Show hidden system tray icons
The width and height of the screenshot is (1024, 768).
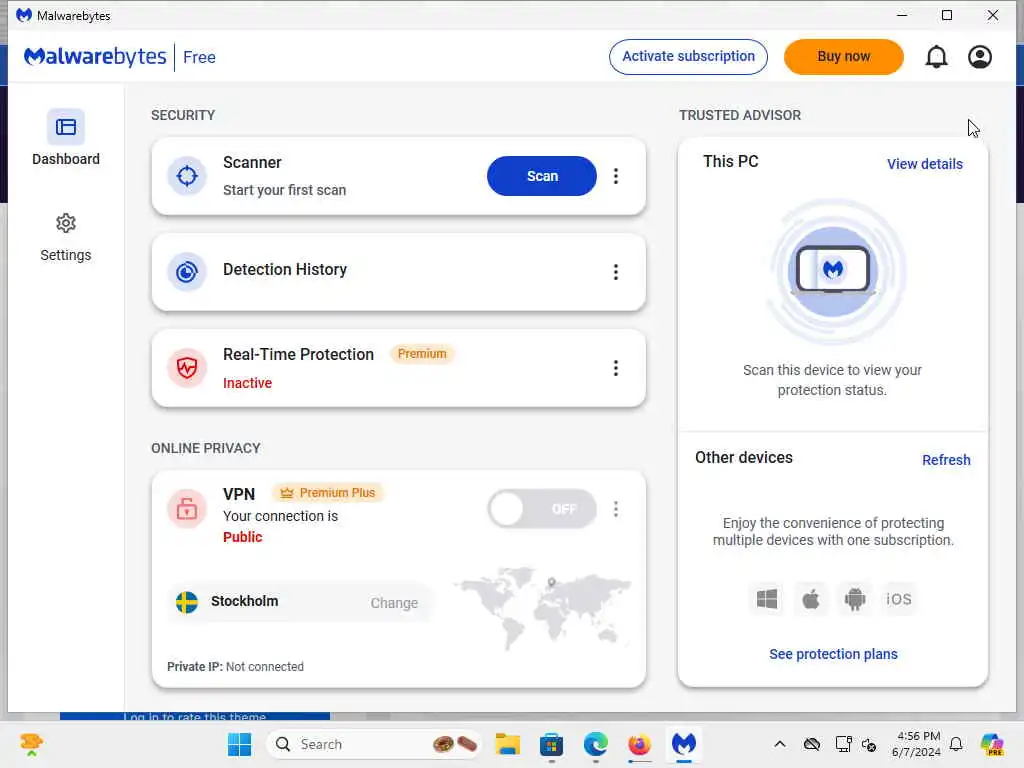[x=780, y=744]
